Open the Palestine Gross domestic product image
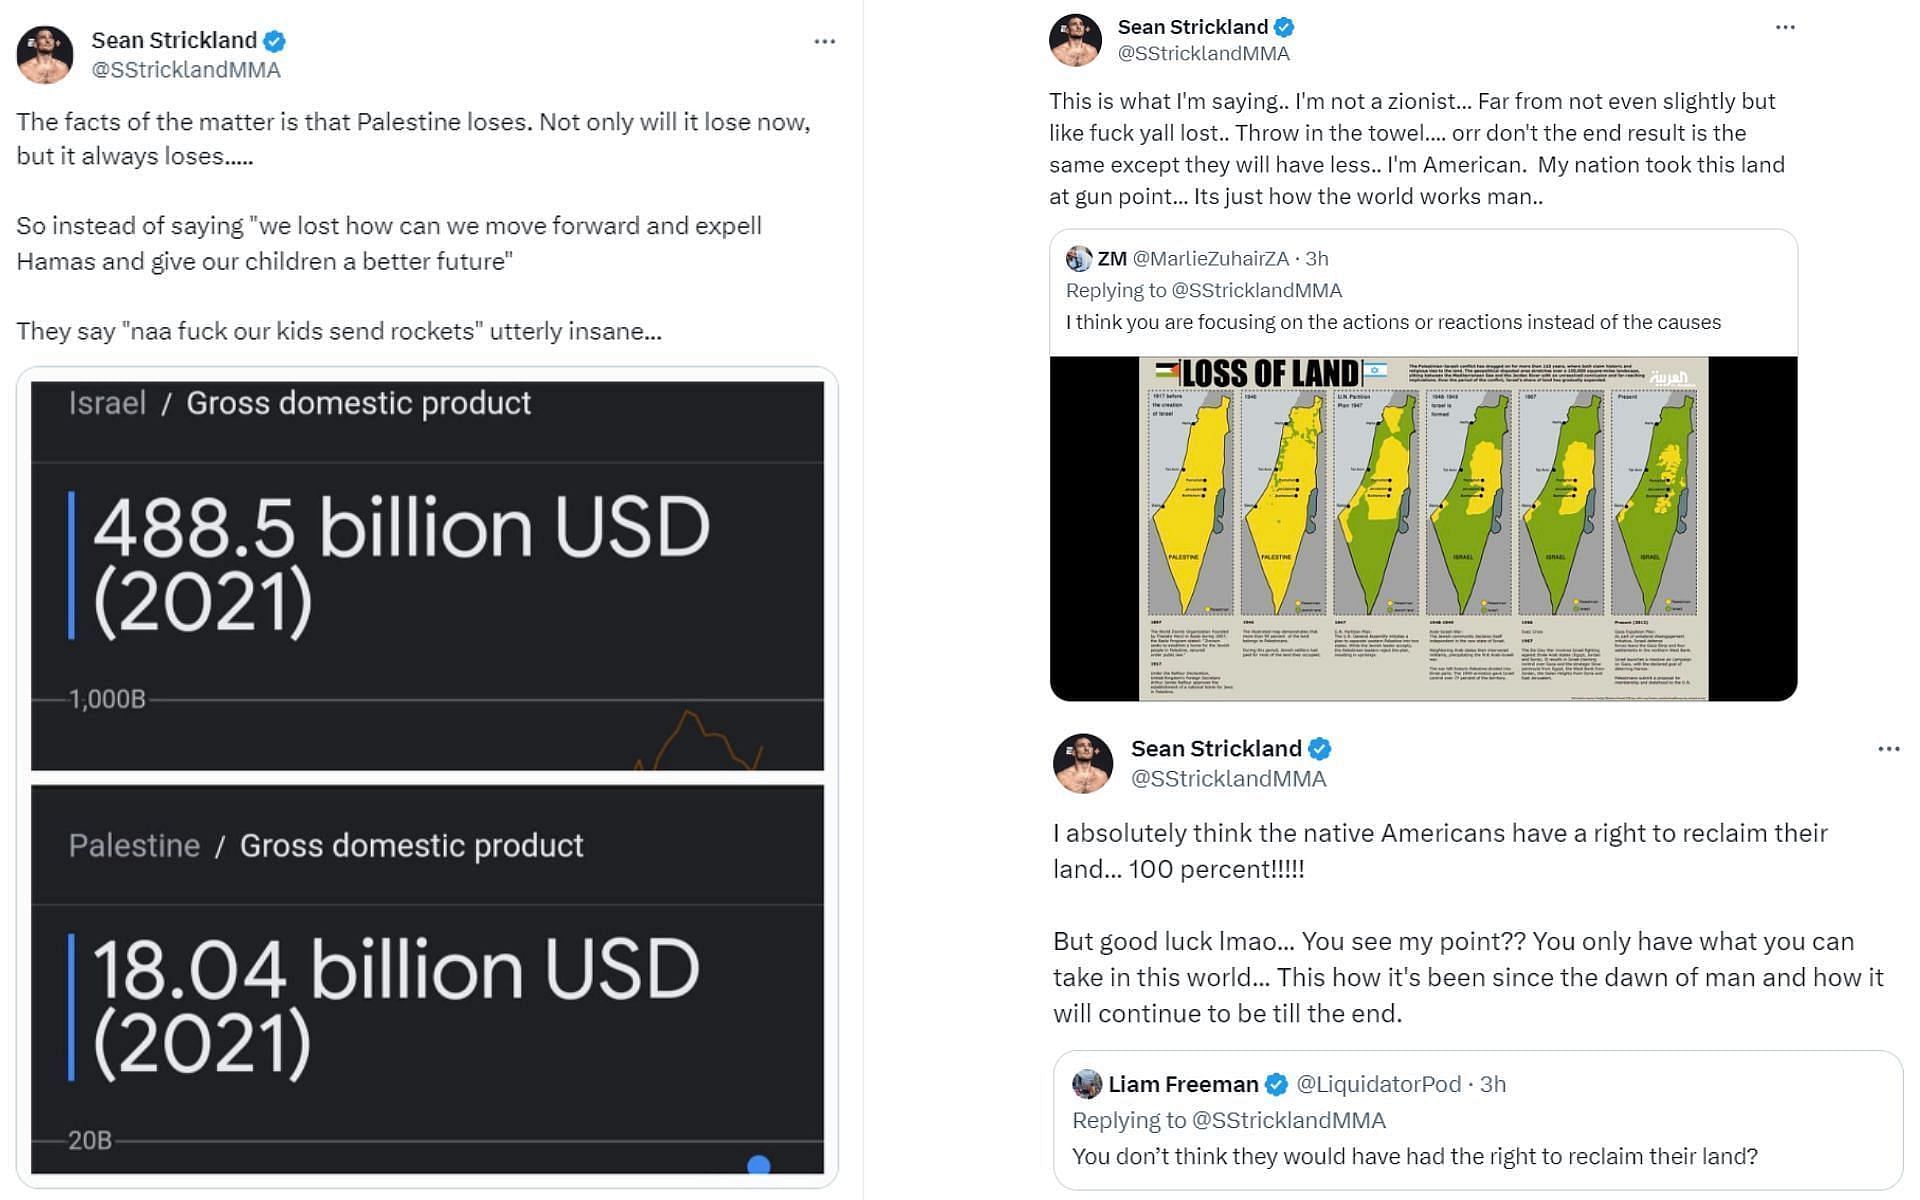 click(x=427, y=978)
